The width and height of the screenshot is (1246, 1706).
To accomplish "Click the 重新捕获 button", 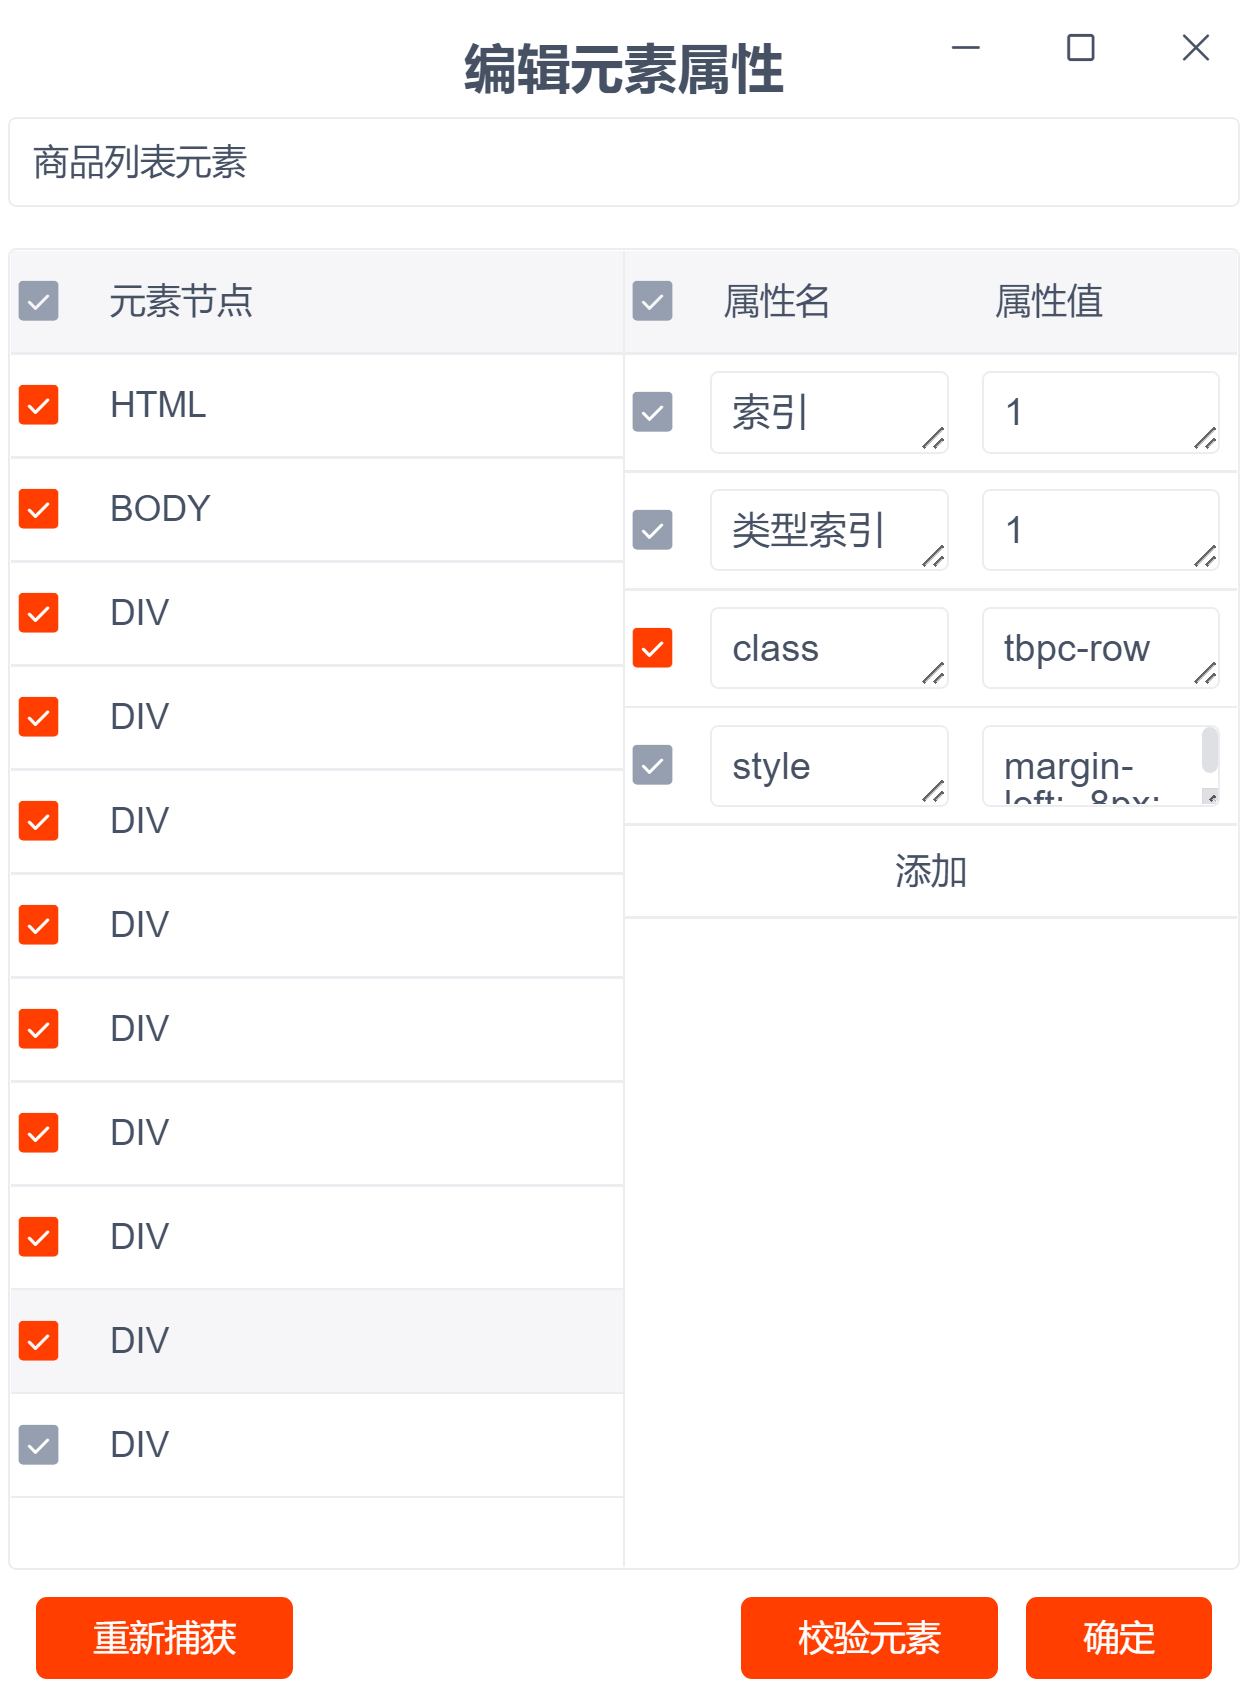I will pyautogui.click(x=164, y=1638).
